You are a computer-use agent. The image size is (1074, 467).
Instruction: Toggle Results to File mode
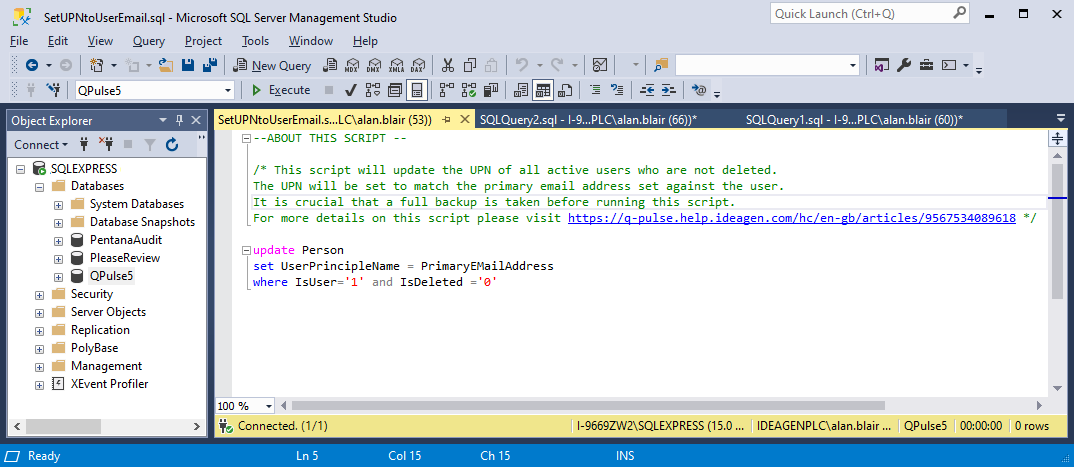pyautogui.click(x=566, y=90)
